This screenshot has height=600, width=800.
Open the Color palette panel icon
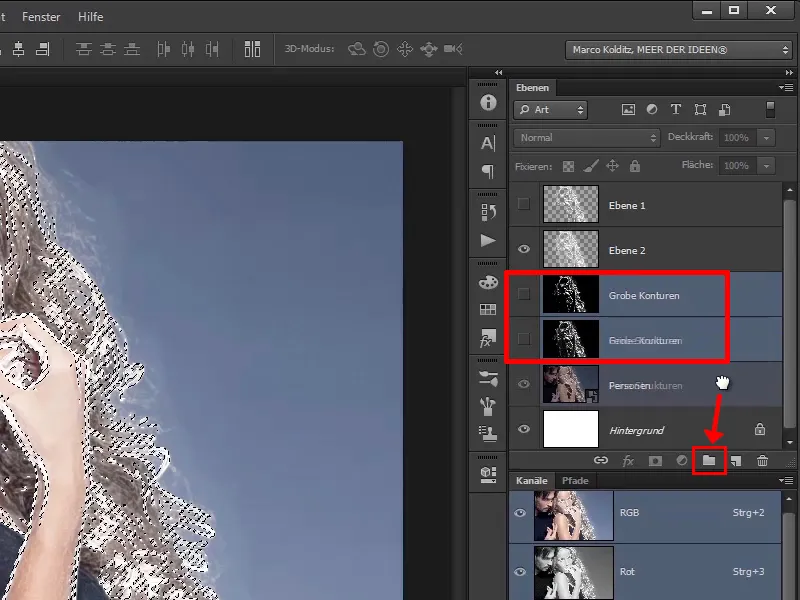488,282
